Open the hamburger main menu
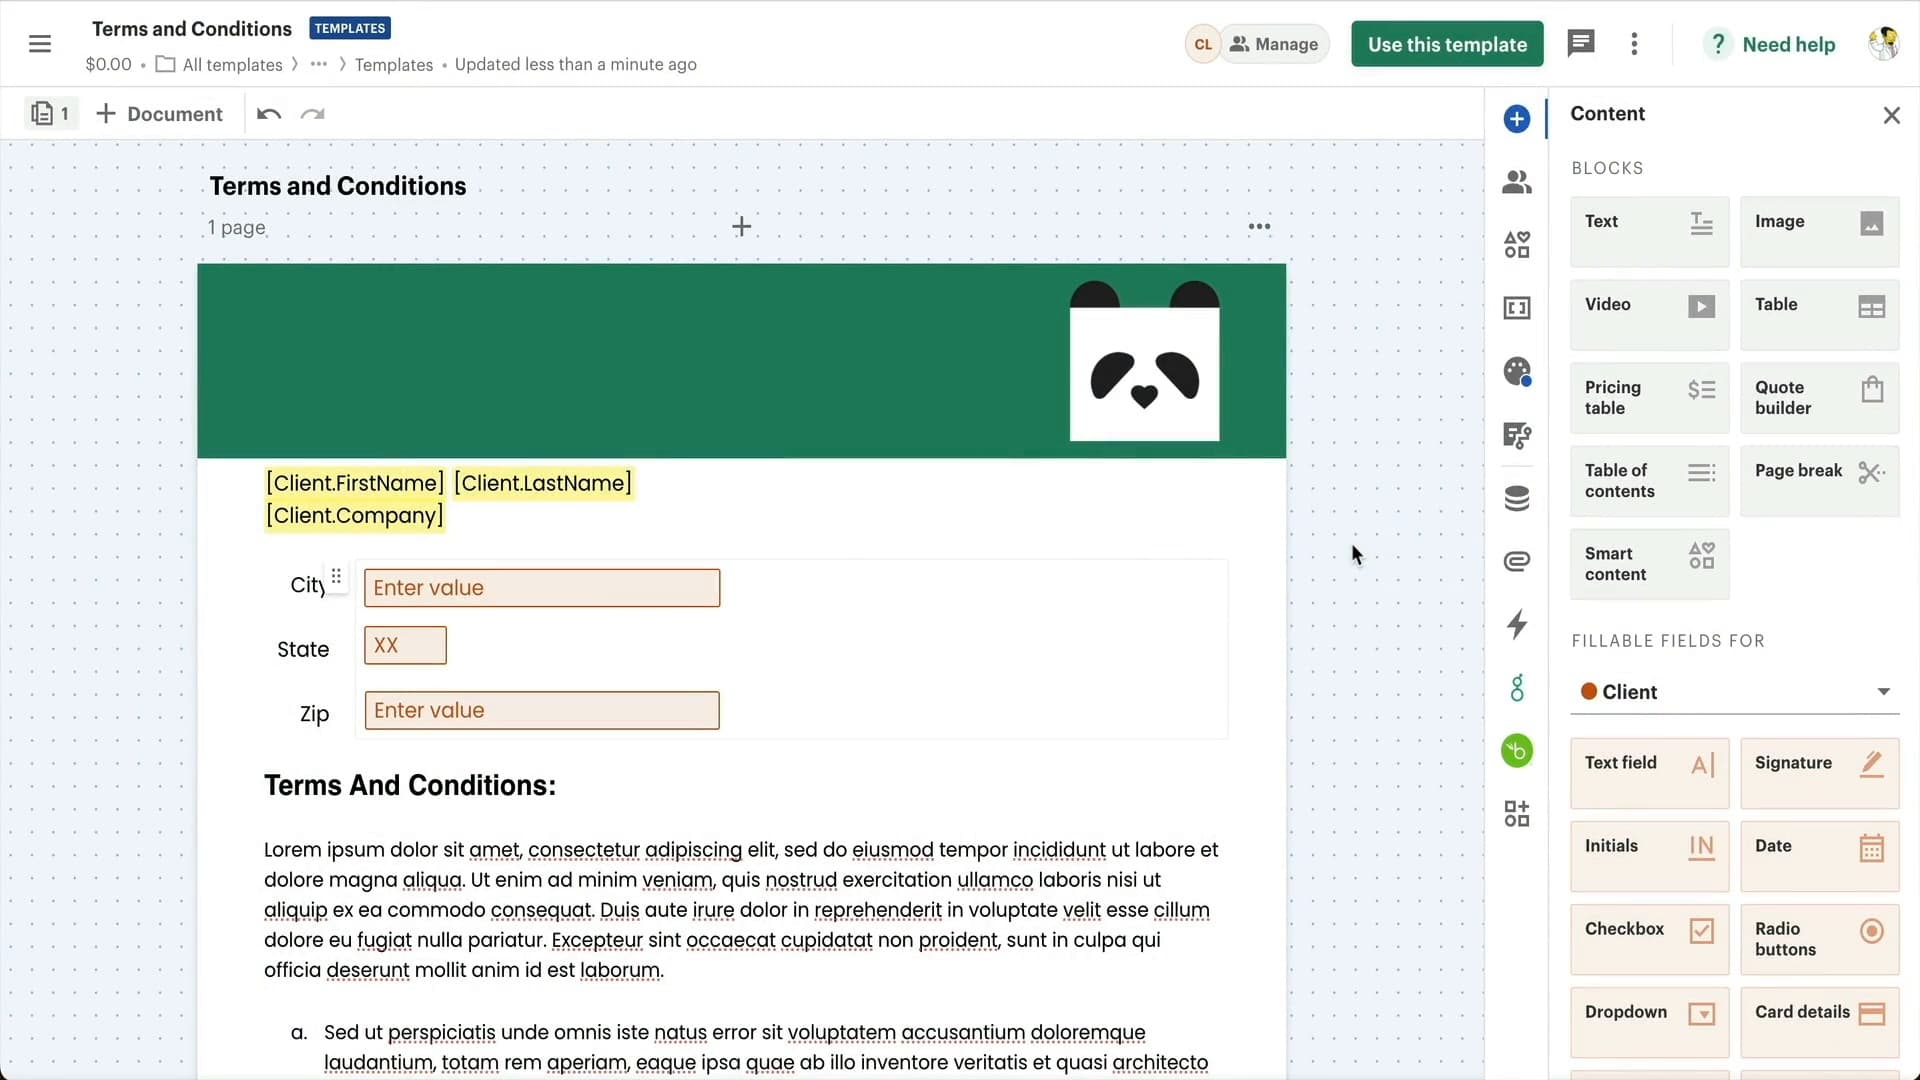The height and width of the screenshot is (1080, 1920). tap(40, 44)
